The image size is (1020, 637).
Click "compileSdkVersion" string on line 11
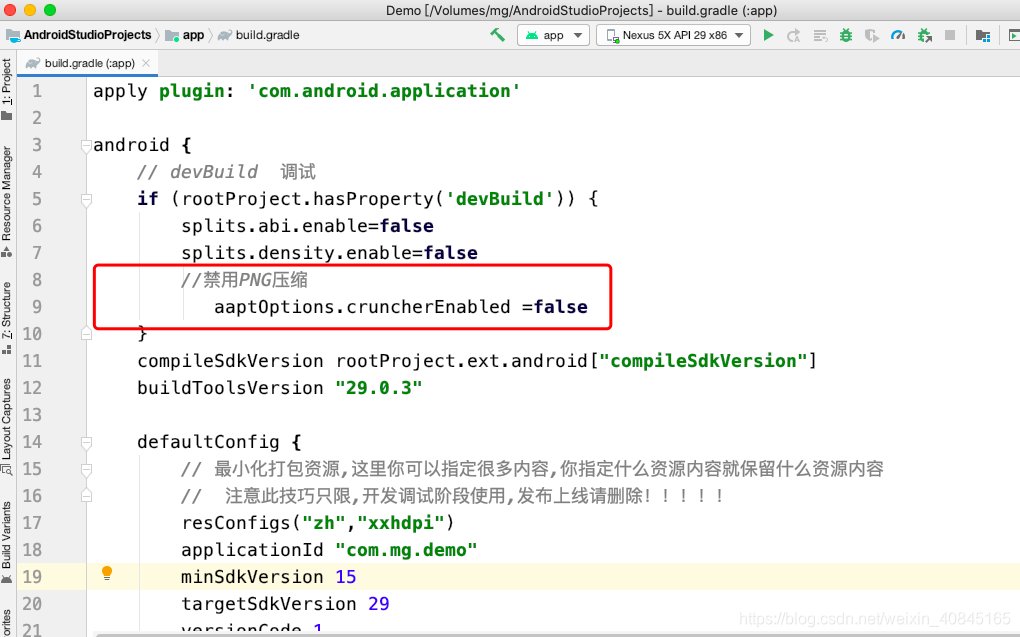(x=703, y=361)
